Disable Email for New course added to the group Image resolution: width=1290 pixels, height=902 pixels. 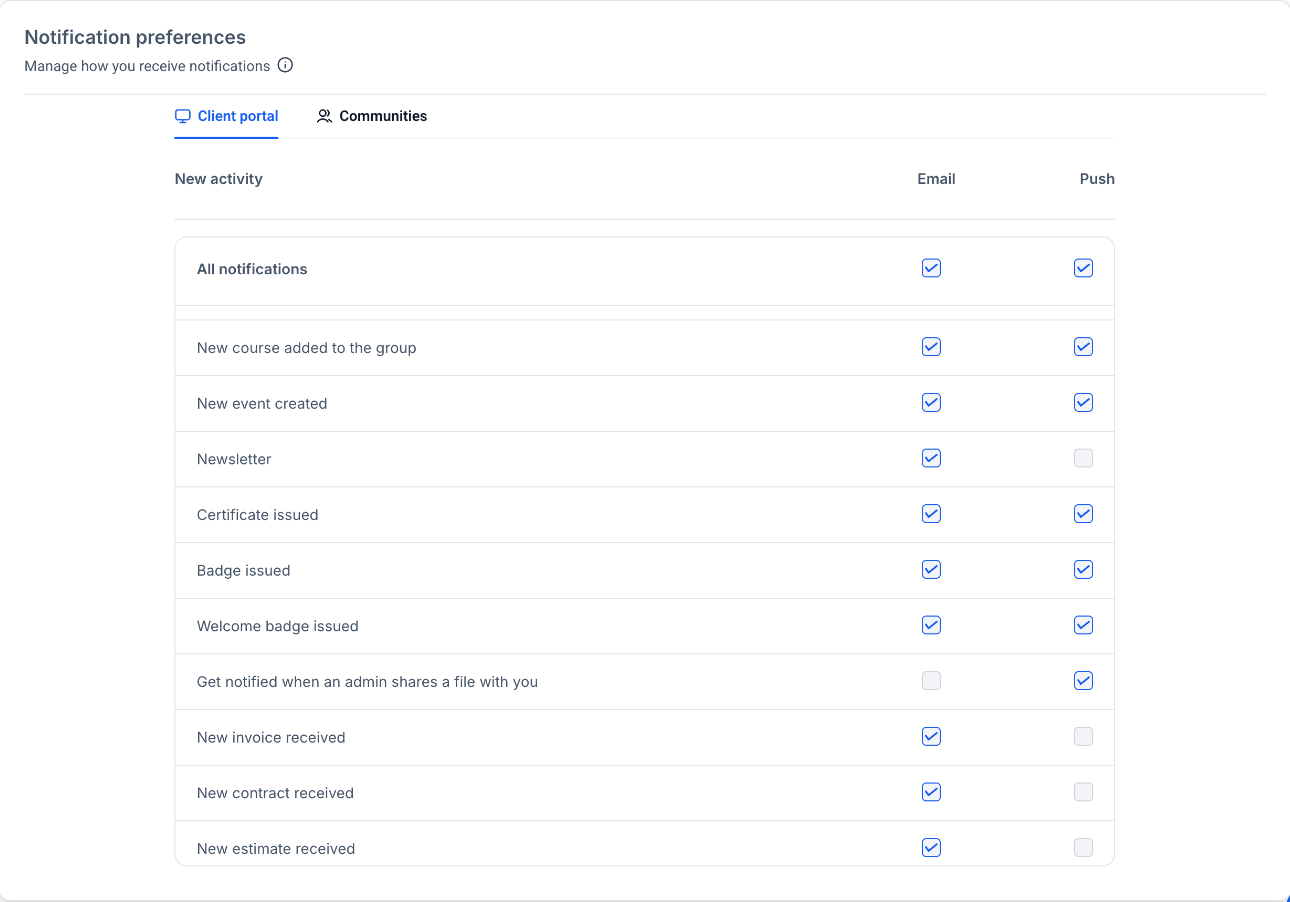click(931, 347)
